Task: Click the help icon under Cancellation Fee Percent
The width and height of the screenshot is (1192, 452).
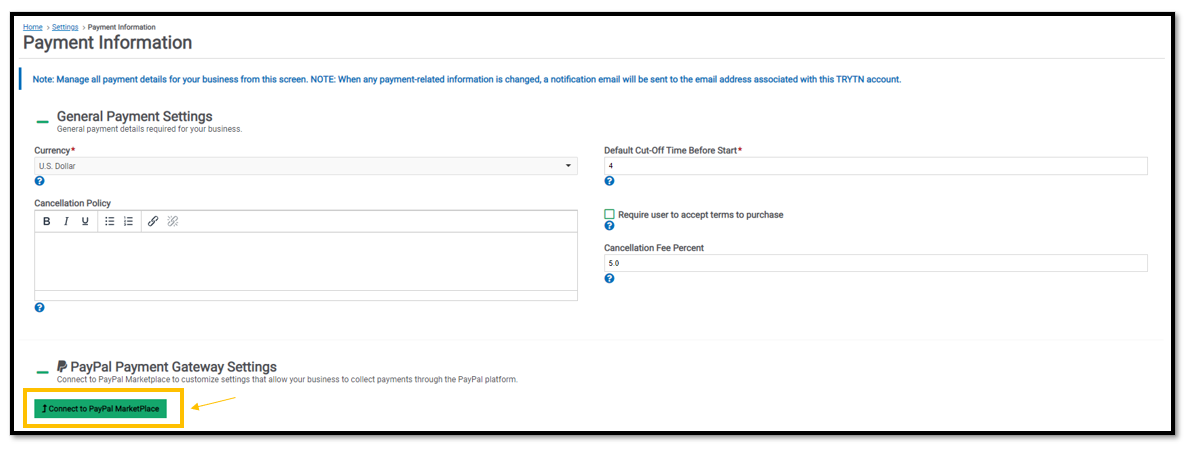Action: (609, 279)
